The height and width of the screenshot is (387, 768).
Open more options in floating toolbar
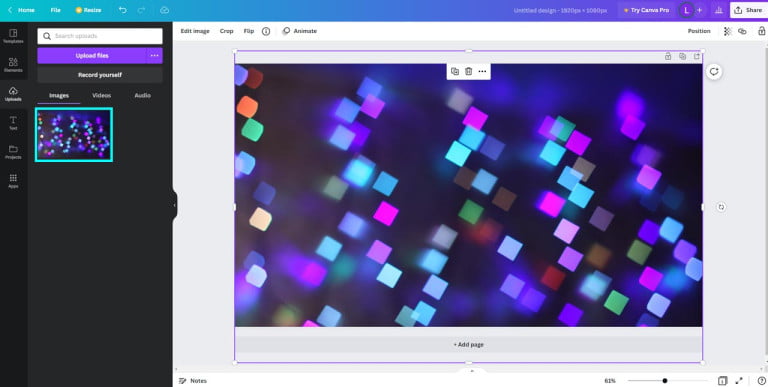[482, 72]
